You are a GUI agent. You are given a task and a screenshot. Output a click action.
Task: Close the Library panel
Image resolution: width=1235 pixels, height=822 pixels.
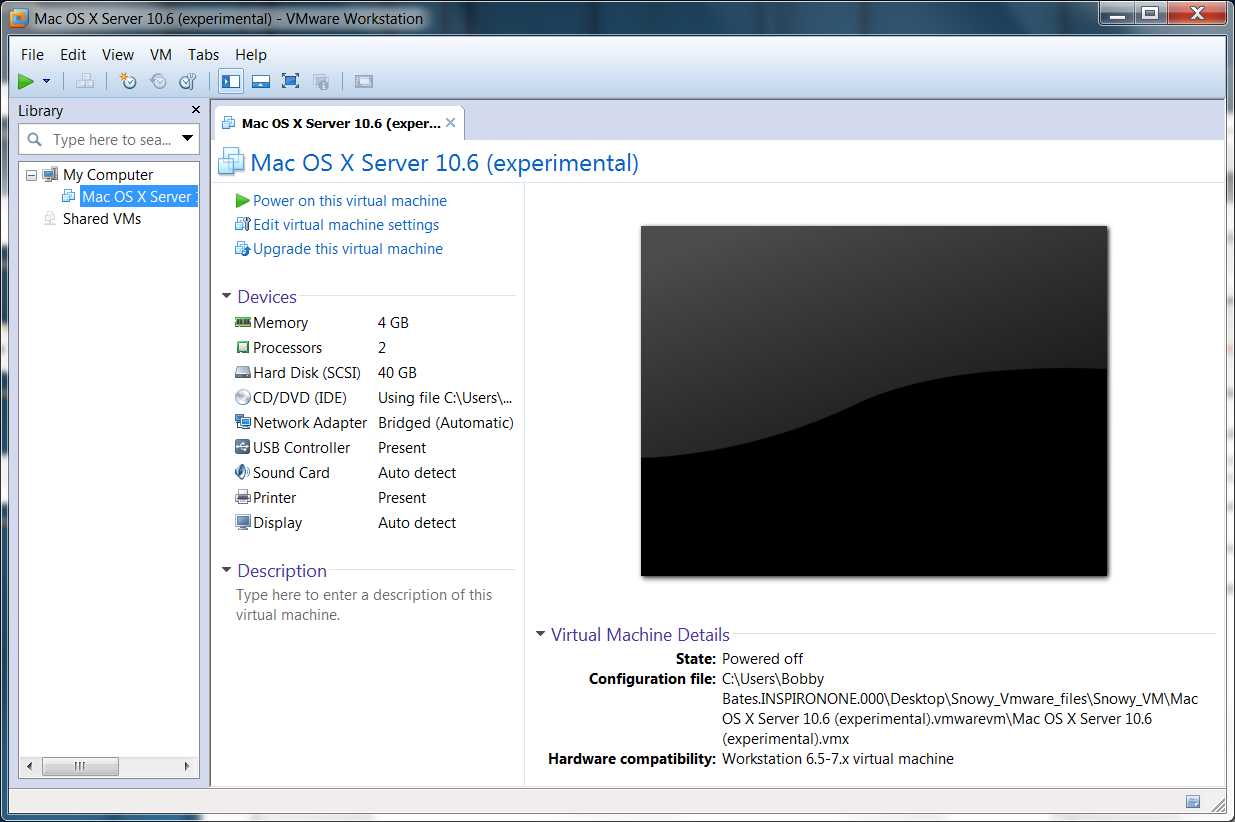coord(196,110)
